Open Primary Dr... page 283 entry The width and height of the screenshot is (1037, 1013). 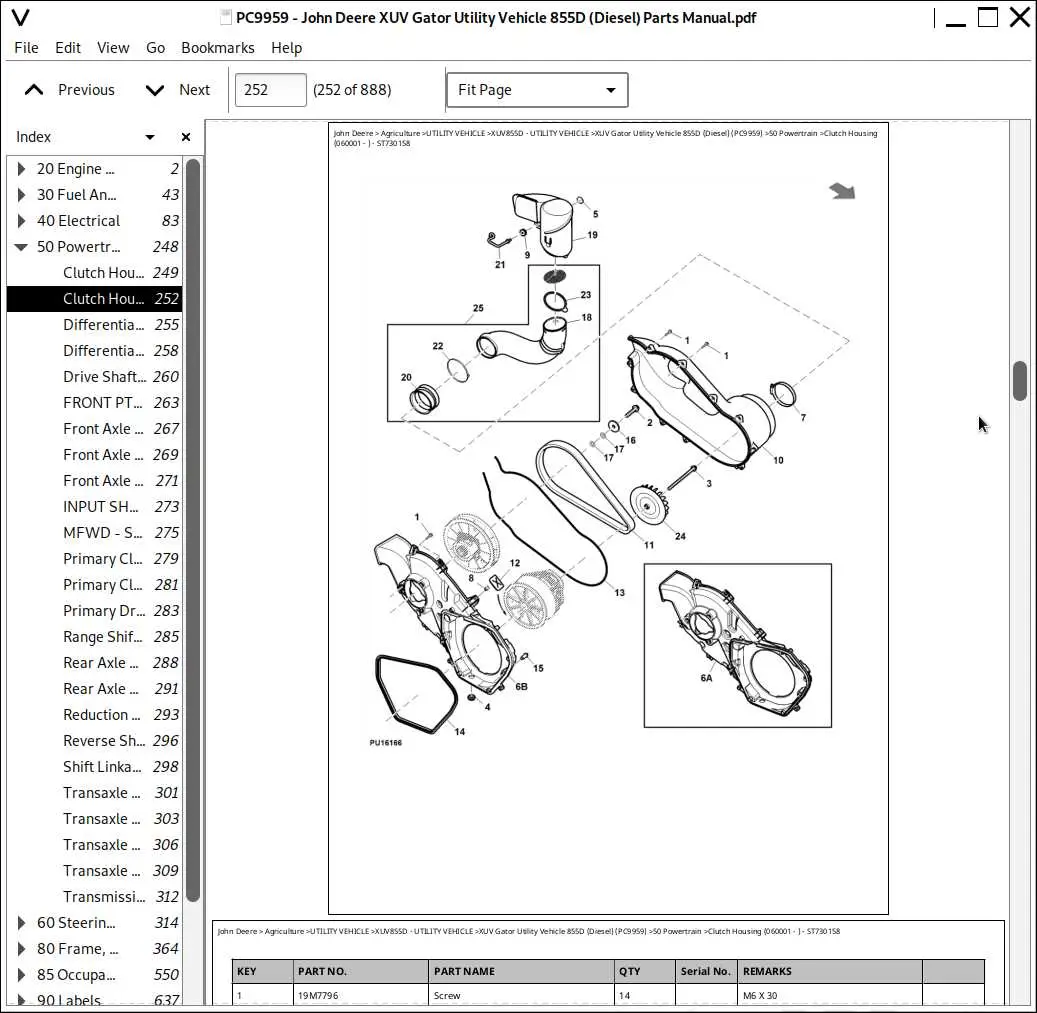(x=95, y=611)
